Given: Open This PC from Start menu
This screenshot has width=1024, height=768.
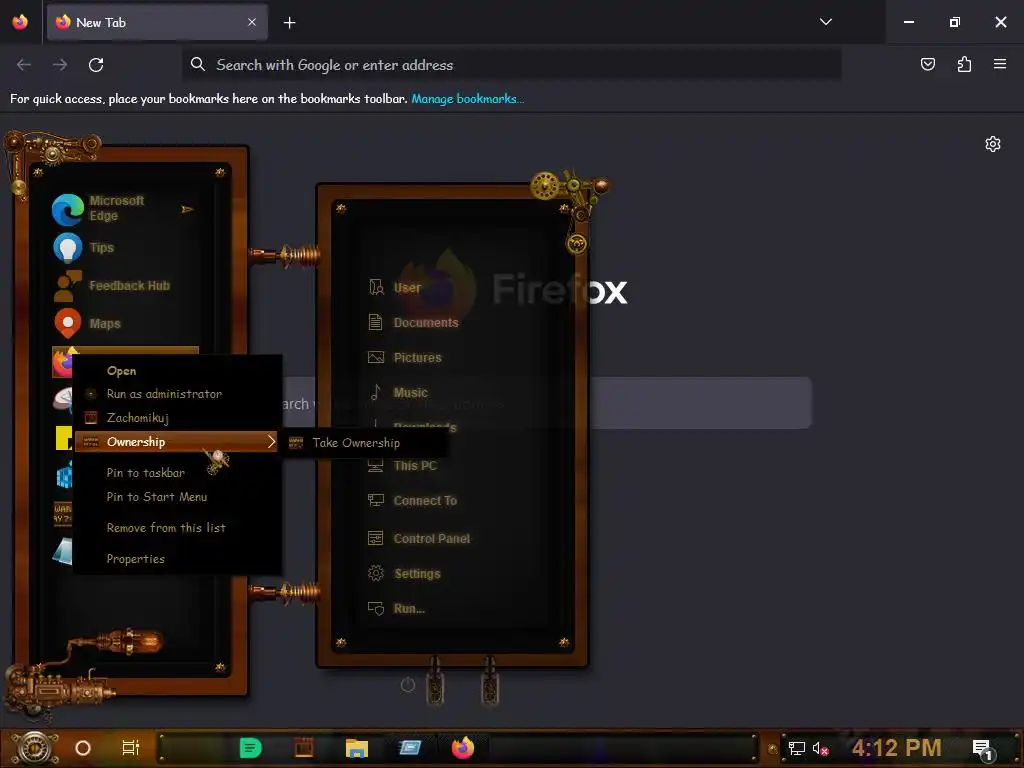Looking at the screenshot, I should (x=402, y=466).
